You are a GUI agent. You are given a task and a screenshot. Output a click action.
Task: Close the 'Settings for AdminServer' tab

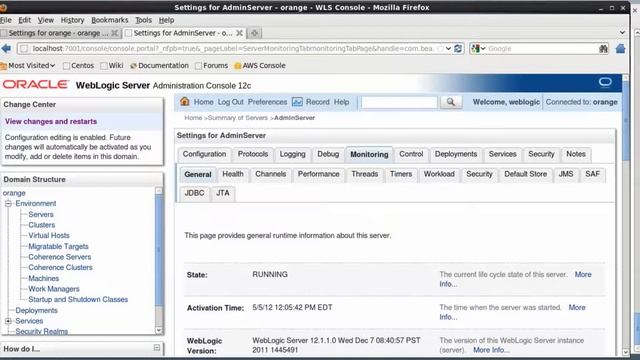[x=240, y=33]
